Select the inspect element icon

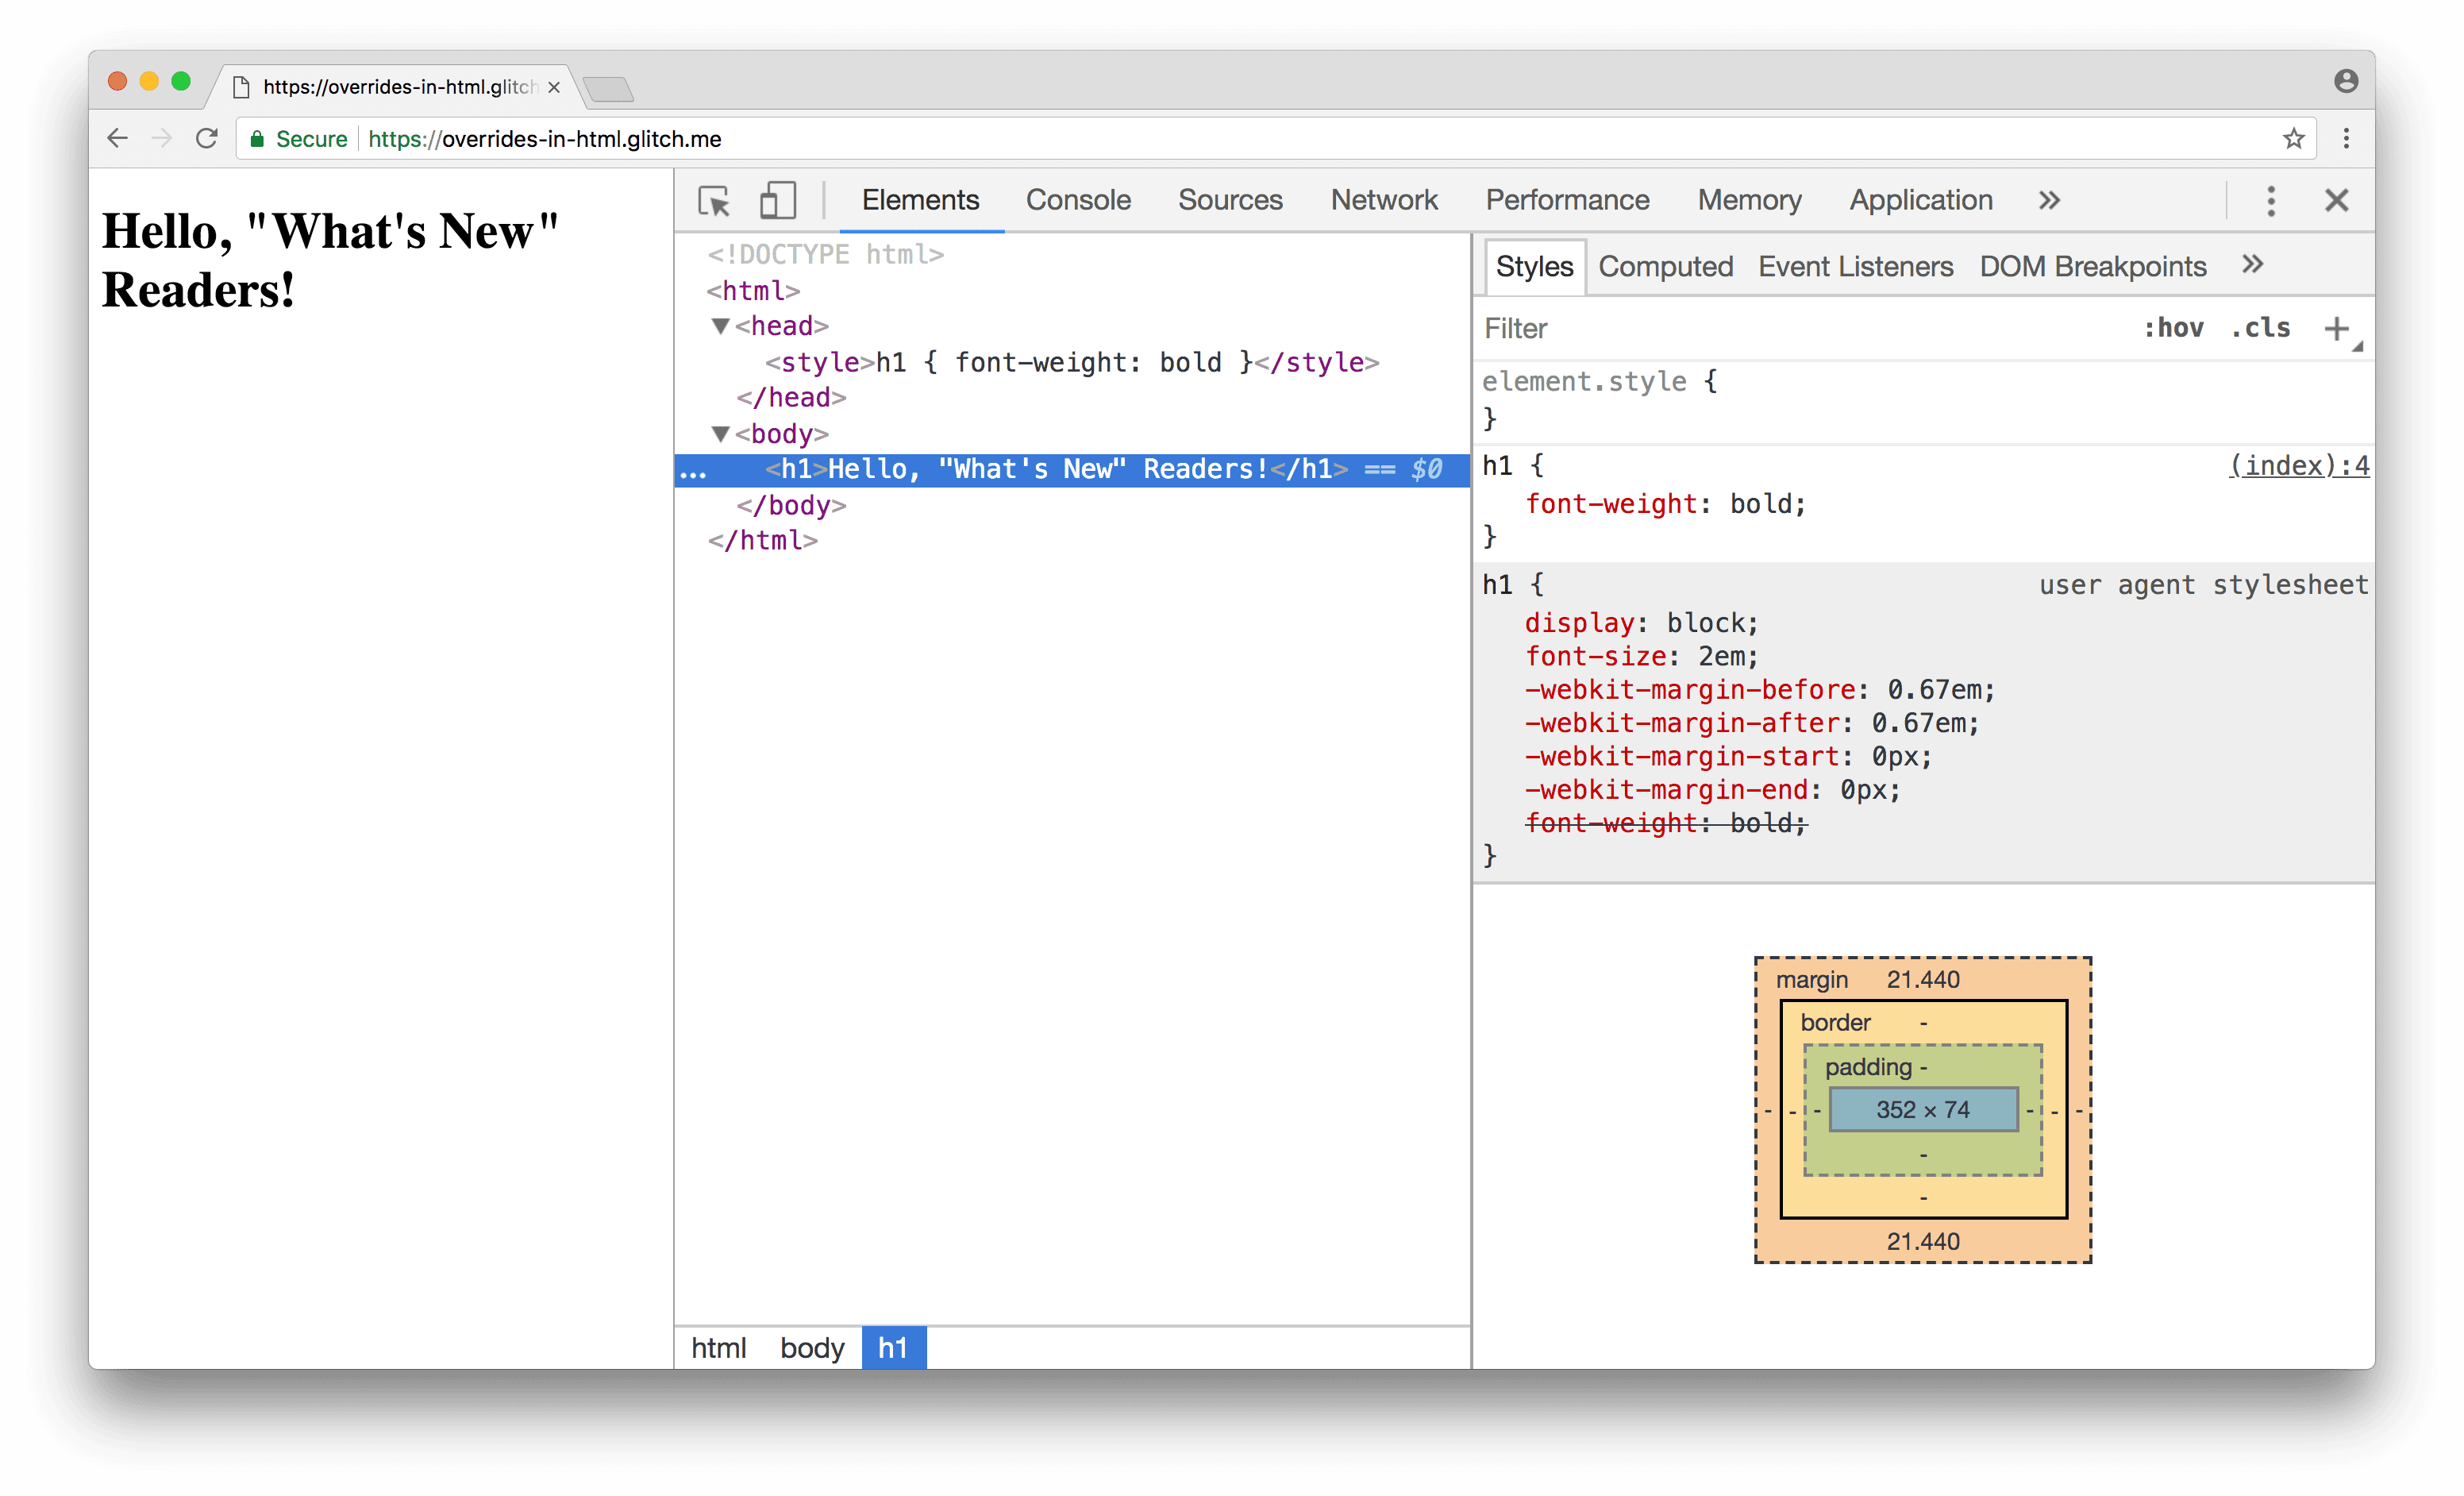(713, 199)
